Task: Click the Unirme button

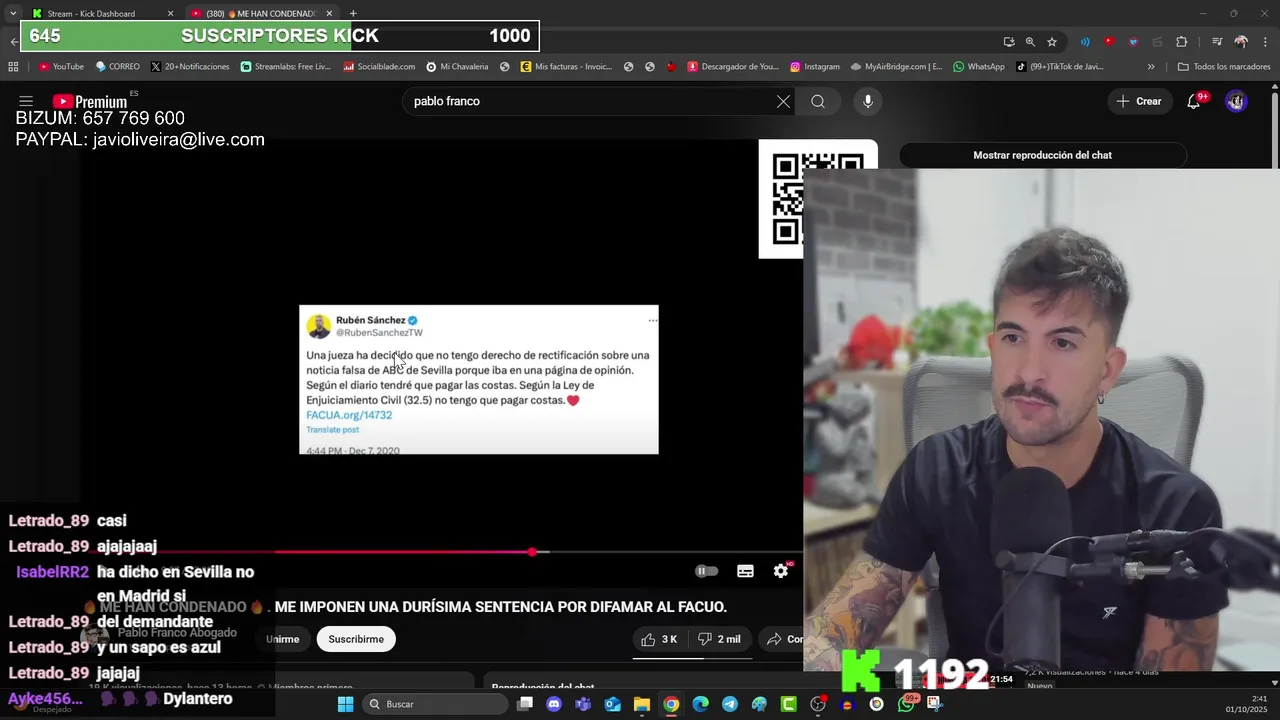Action: [x=282, y=639]
